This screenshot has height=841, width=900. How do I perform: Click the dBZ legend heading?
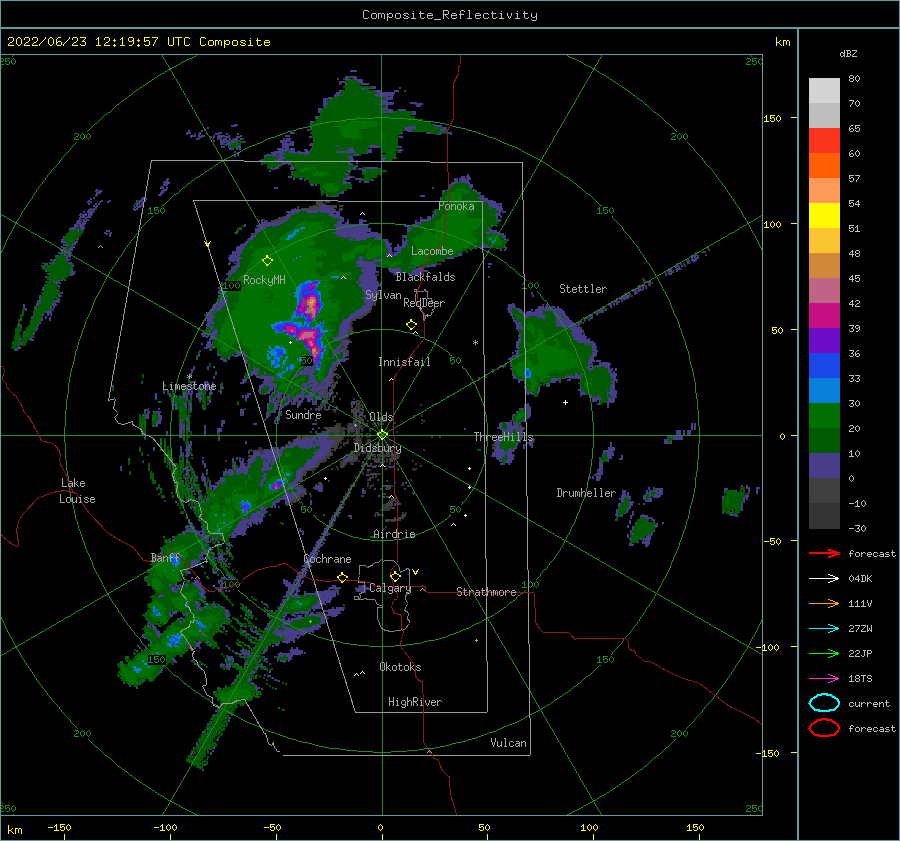point(848,53)
